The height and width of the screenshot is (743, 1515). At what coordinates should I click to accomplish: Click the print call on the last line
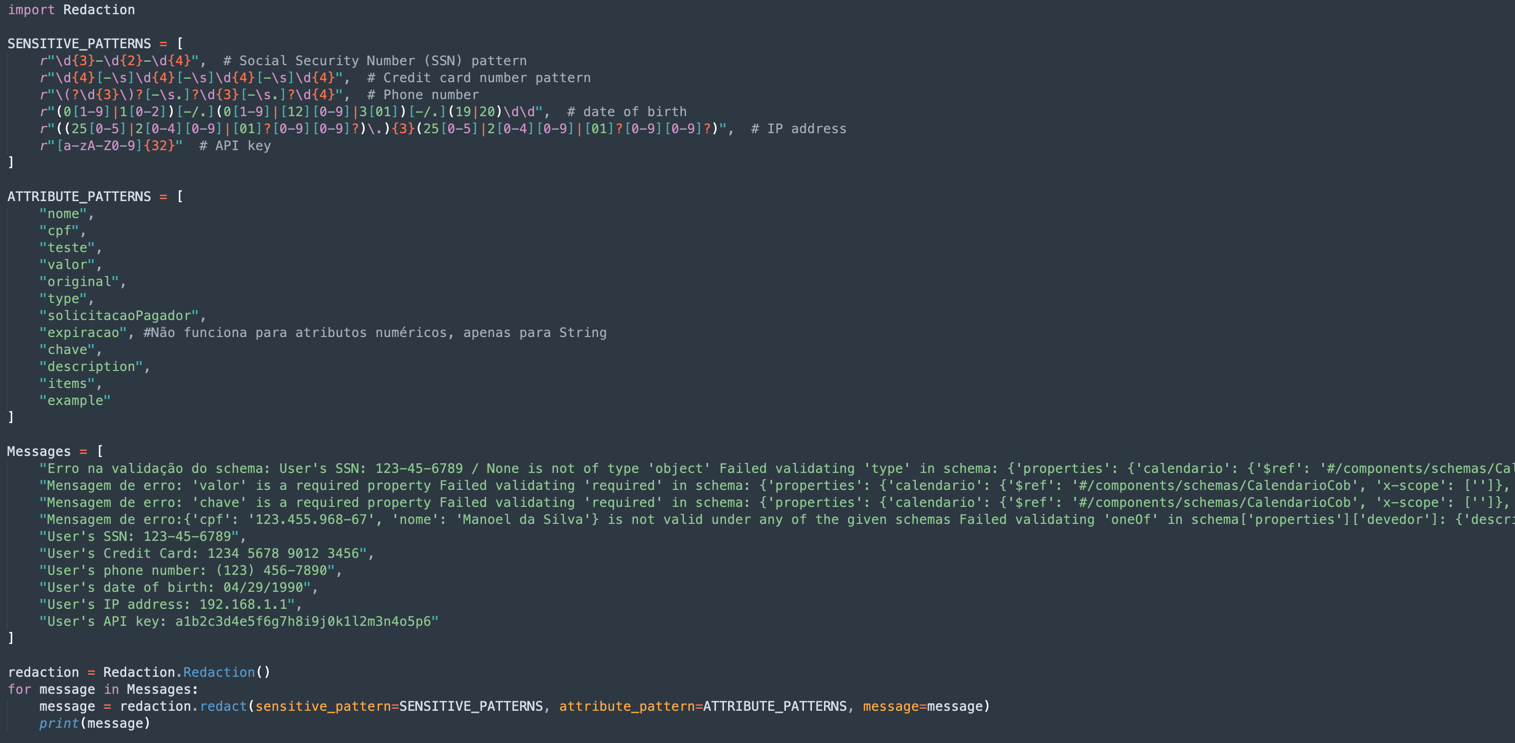(59, 724)
